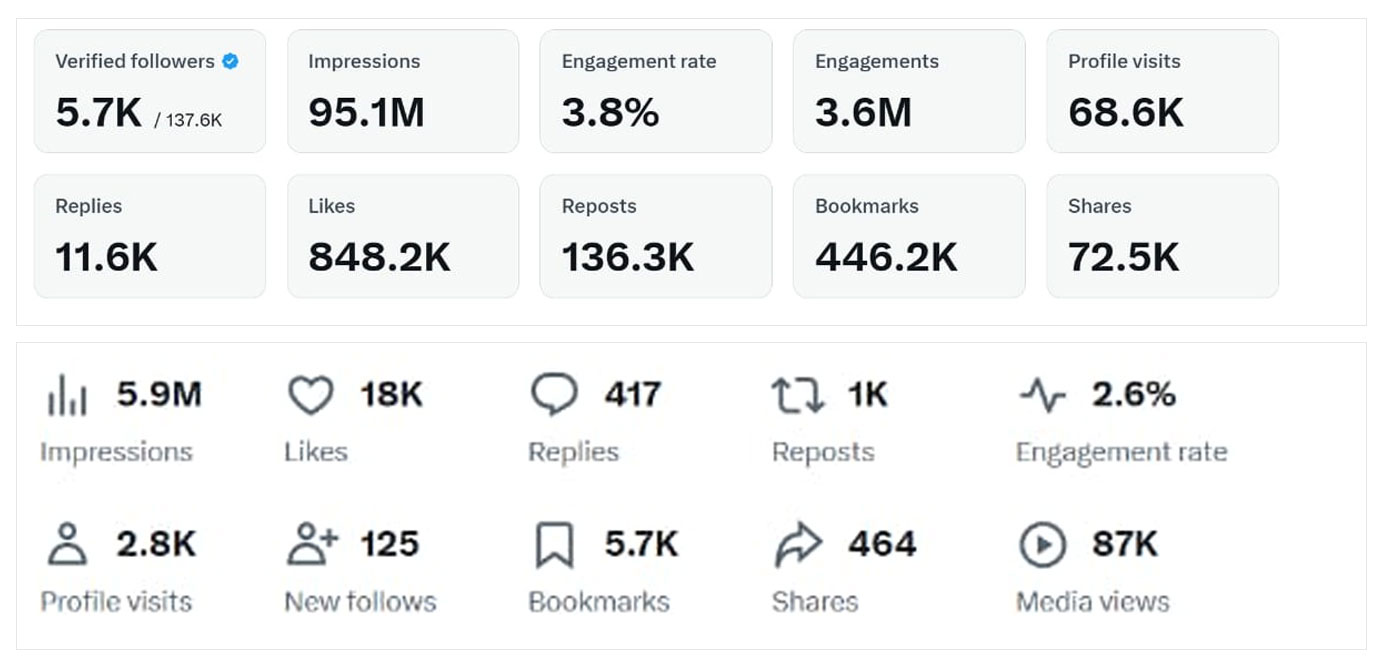1383x666 pixels.
Task: Click the Profile visits person icon
Action: 67,545
